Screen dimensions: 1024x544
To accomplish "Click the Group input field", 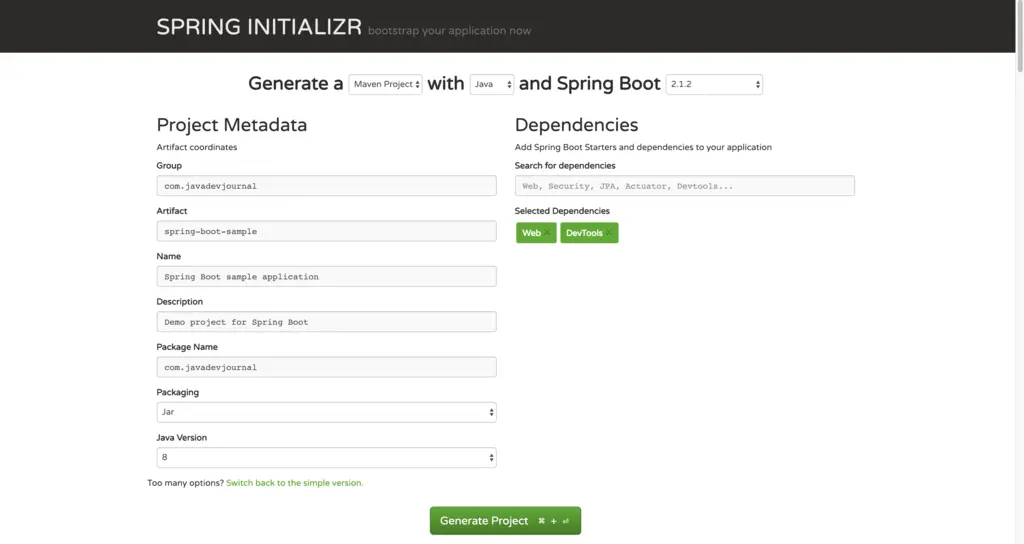I will (327, 185).
